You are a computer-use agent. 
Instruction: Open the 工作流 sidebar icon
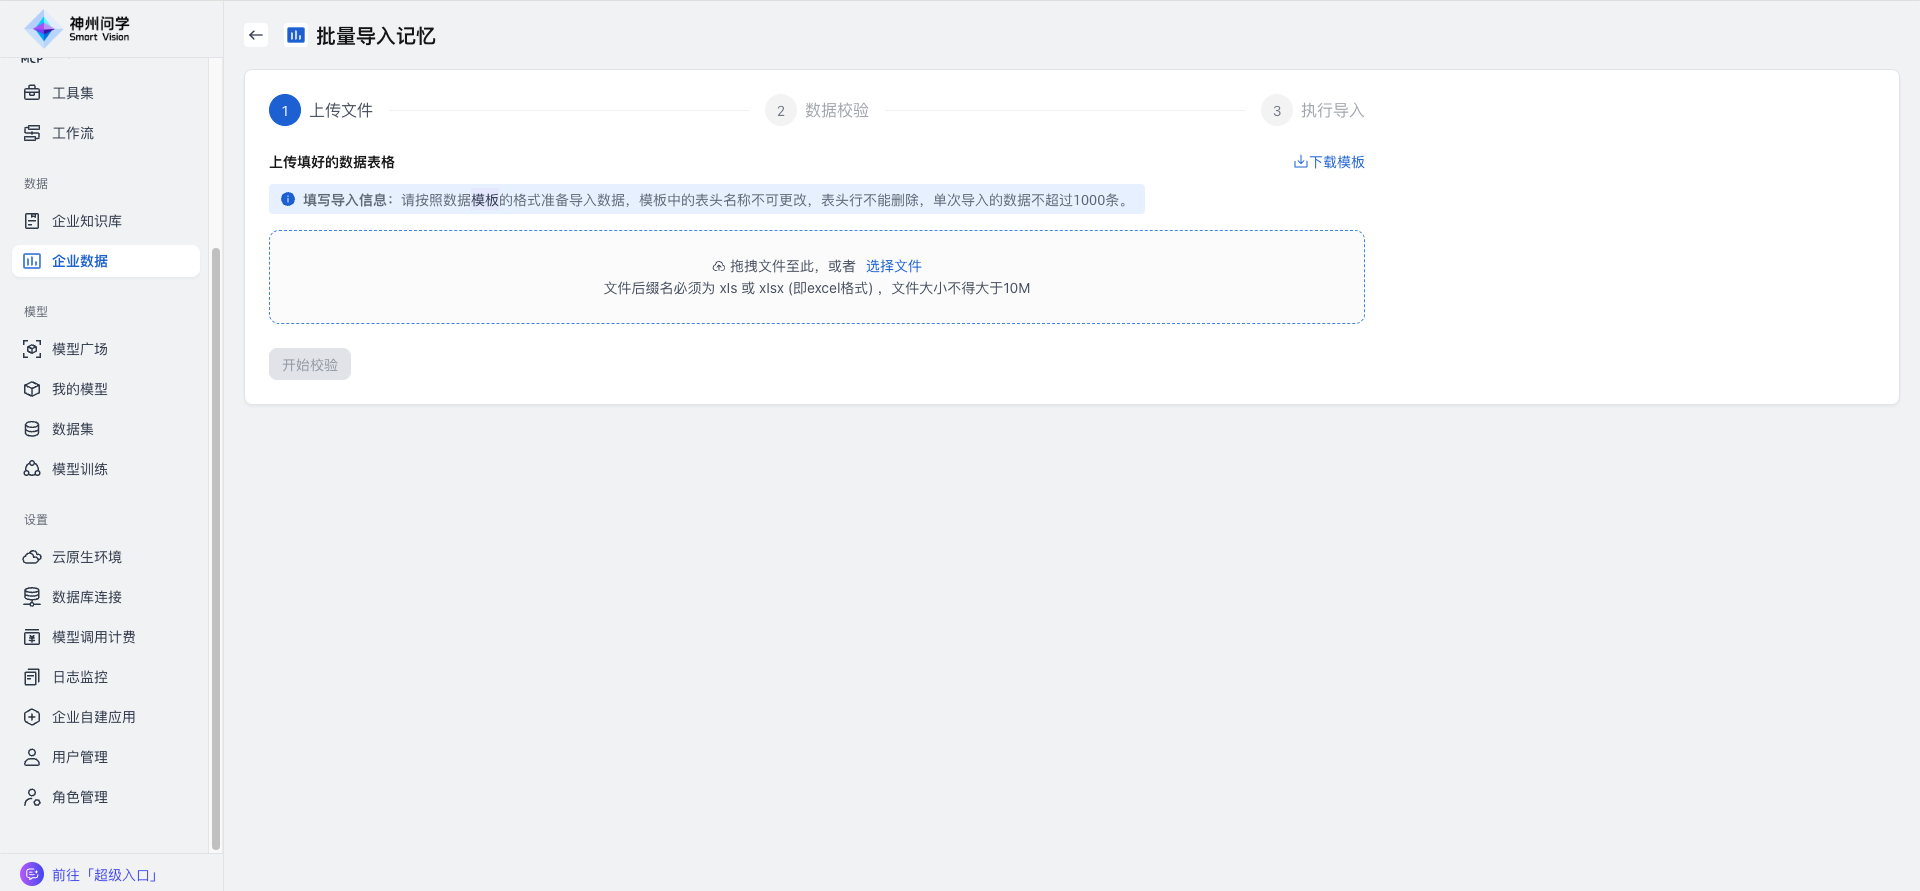tap(32, 133)
